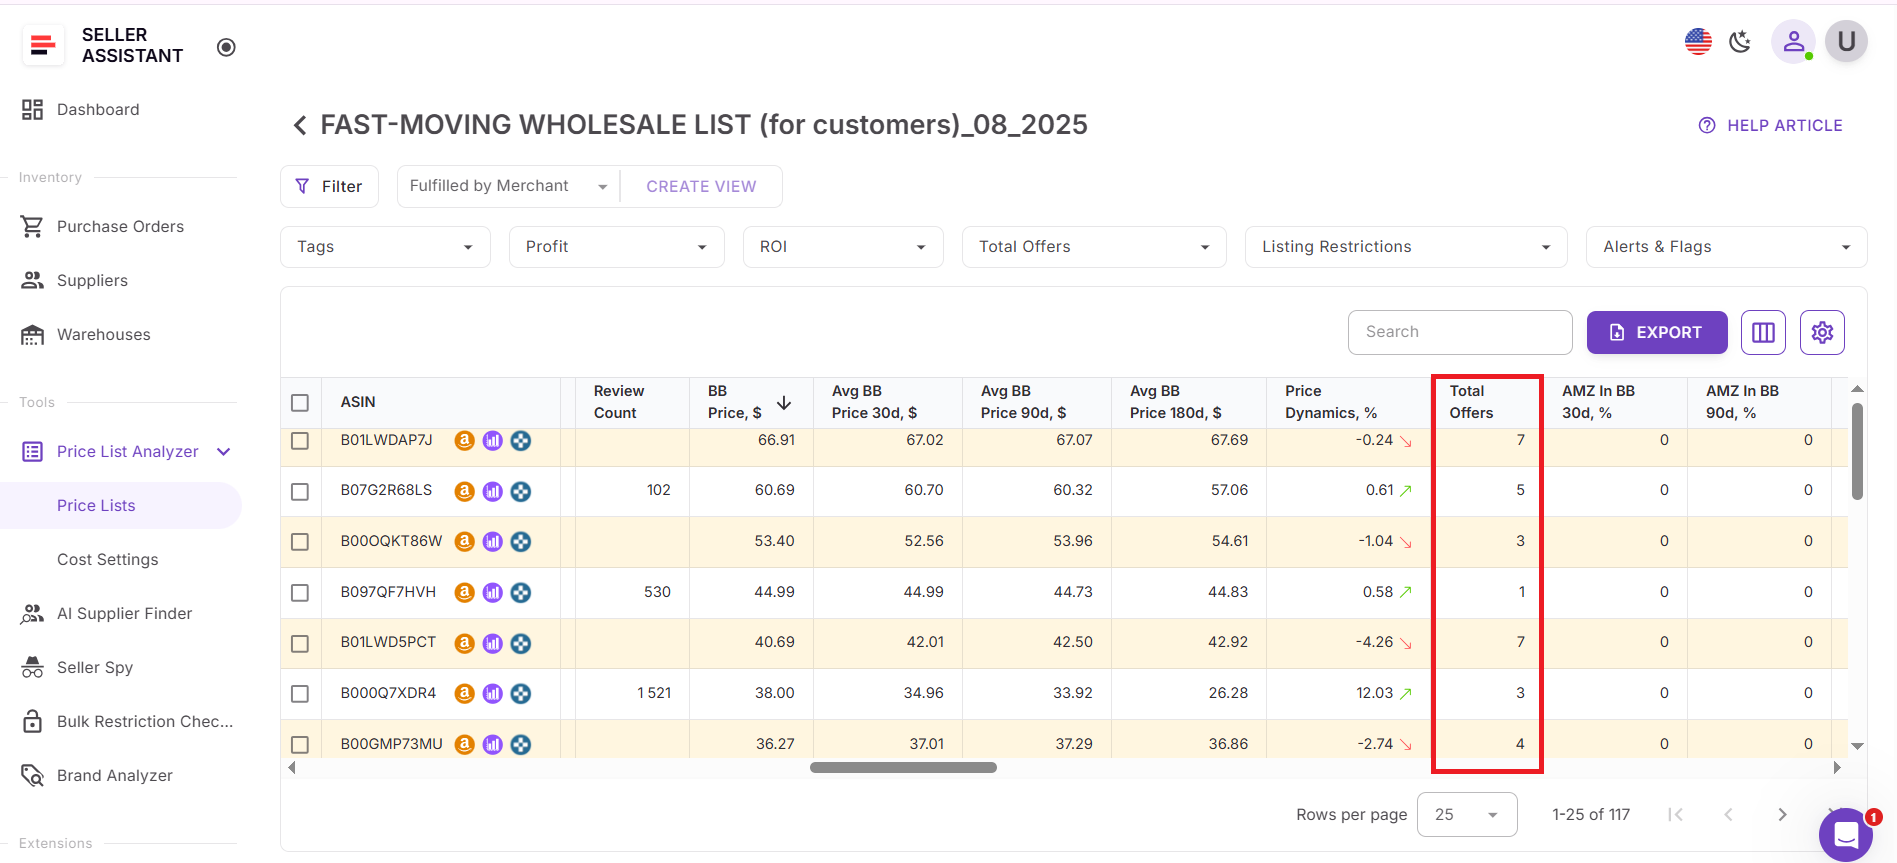
Task: Open the Rows per page dropdown
Action: point(1467,815)
